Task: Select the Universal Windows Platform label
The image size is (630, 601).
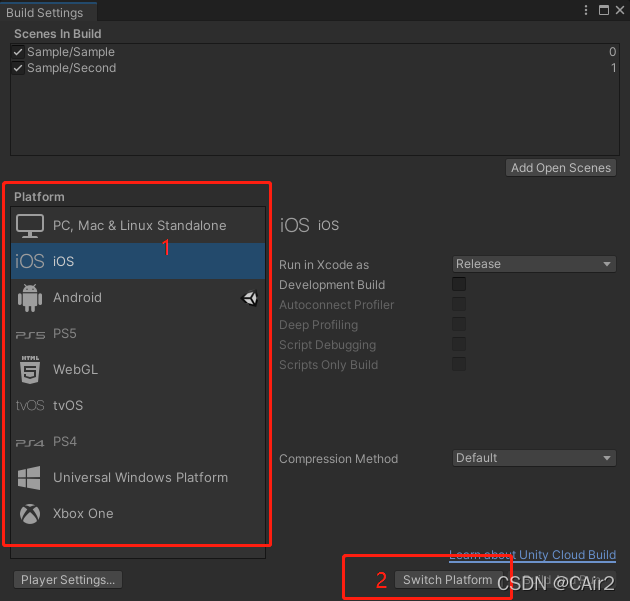Action: (141, 478)
